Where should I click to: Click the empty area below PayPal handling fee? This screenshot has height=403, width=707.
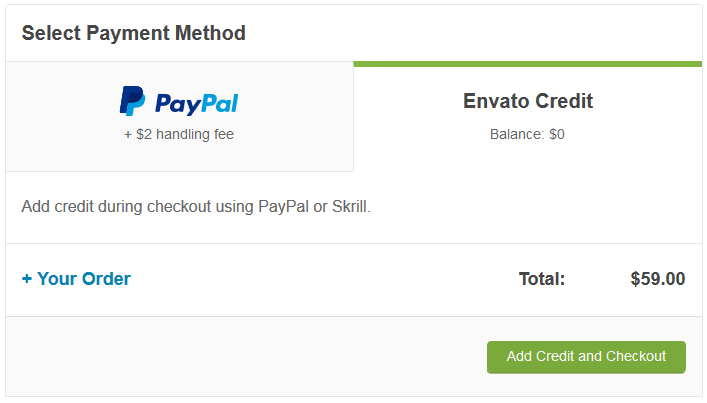(179, 157)
